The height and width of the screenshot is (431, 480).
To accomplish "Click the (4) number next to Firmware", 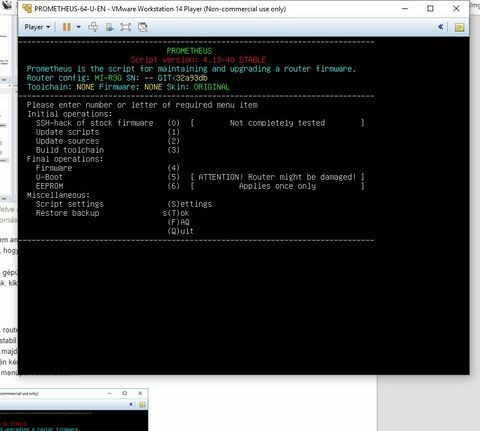I will 174,168.
